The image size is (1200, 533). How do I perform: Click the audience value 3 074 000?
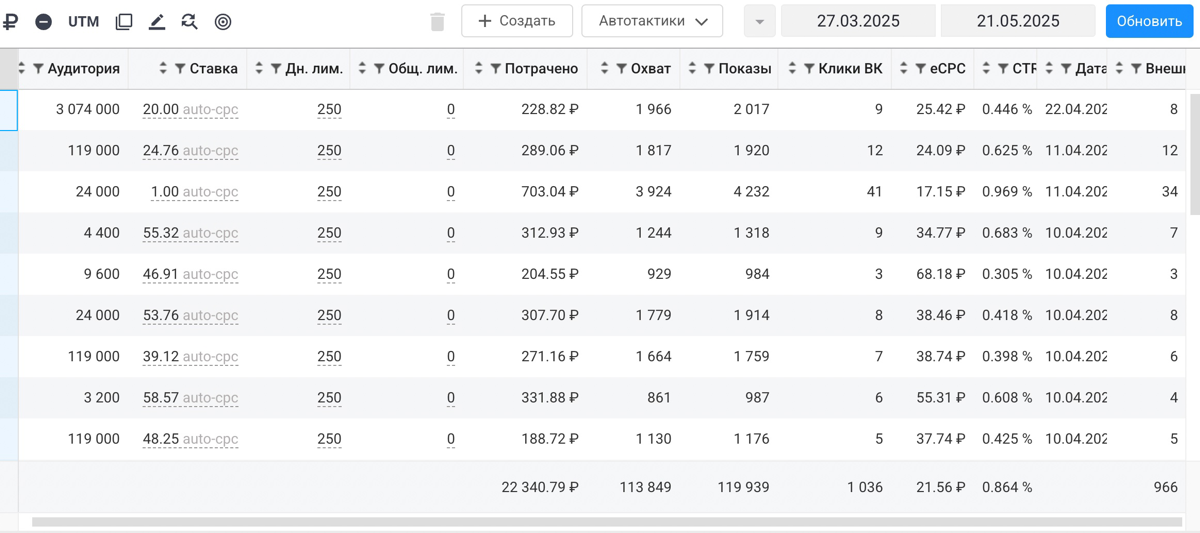pyautogui.click(x=88, y=110)
